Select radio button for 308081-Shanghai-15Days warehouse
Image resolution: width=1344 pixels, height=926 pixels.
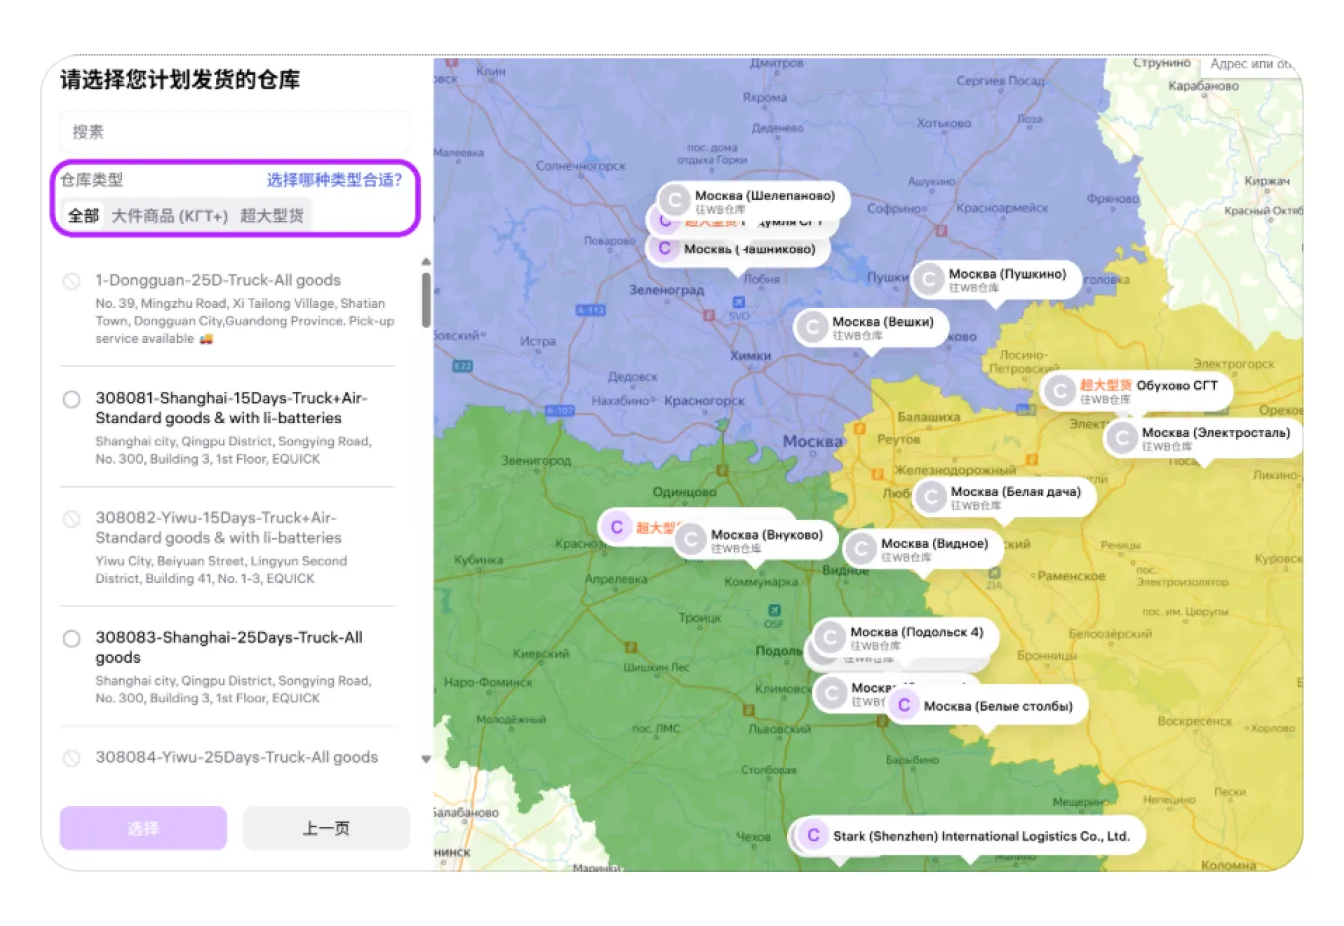[x=72, y=399]
